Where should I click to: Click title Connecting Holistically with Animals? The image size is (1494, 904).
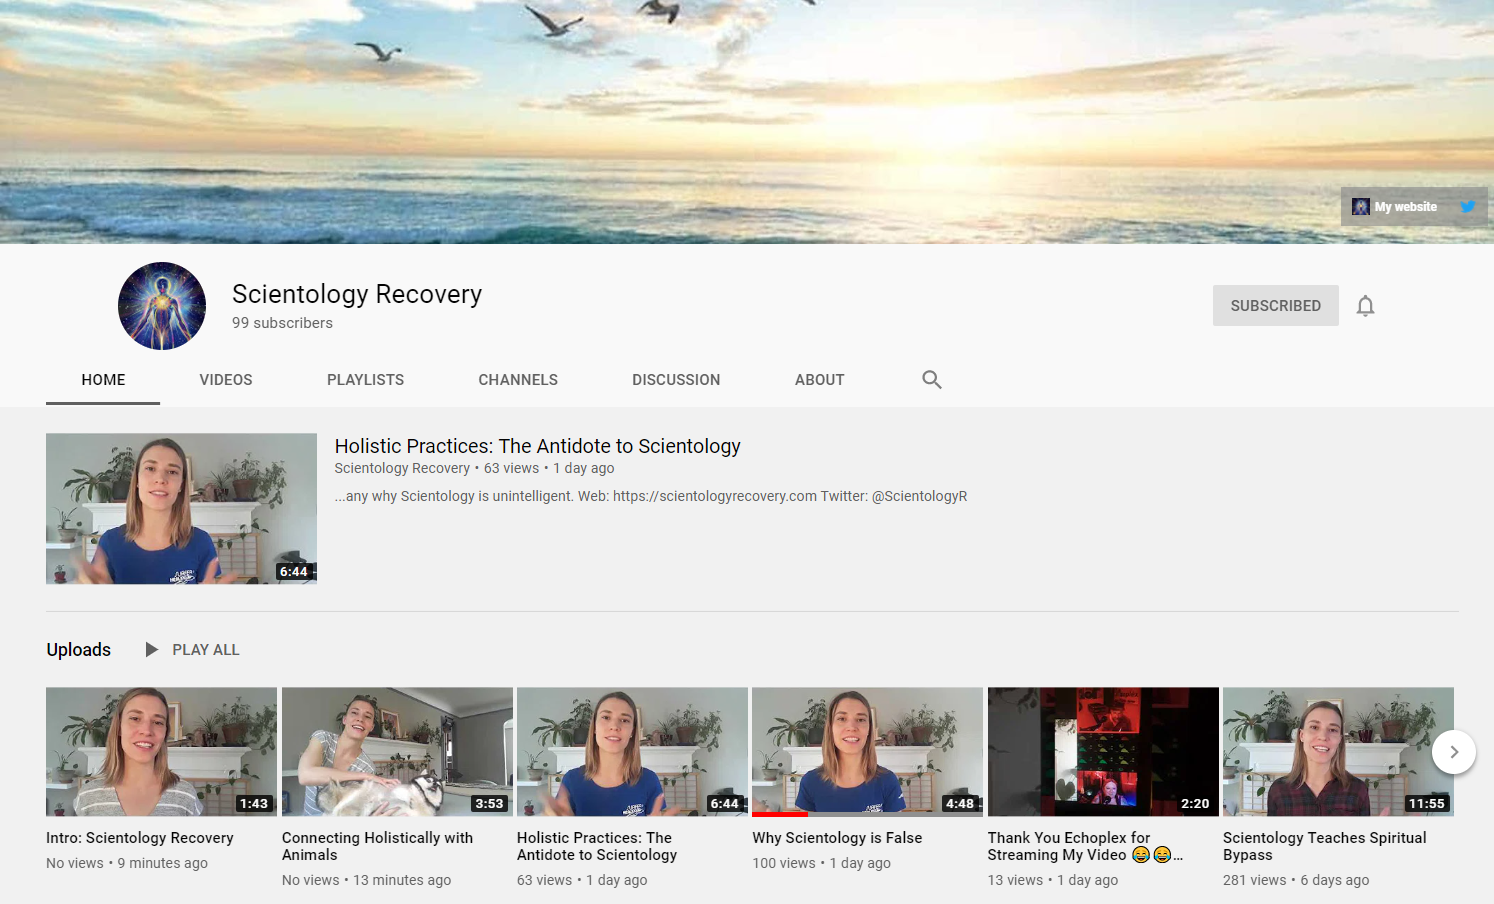(377, 846)
